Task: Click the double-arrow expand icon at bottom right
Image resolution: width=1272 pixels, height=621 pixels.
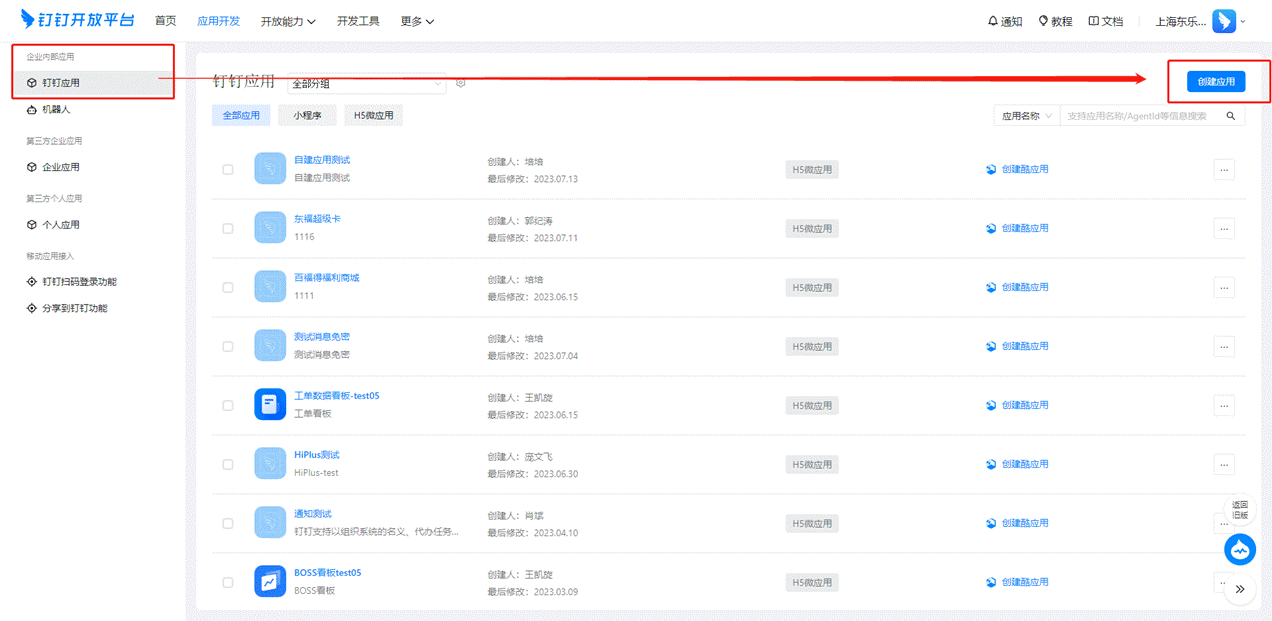Action: [x=1240, y=589]
